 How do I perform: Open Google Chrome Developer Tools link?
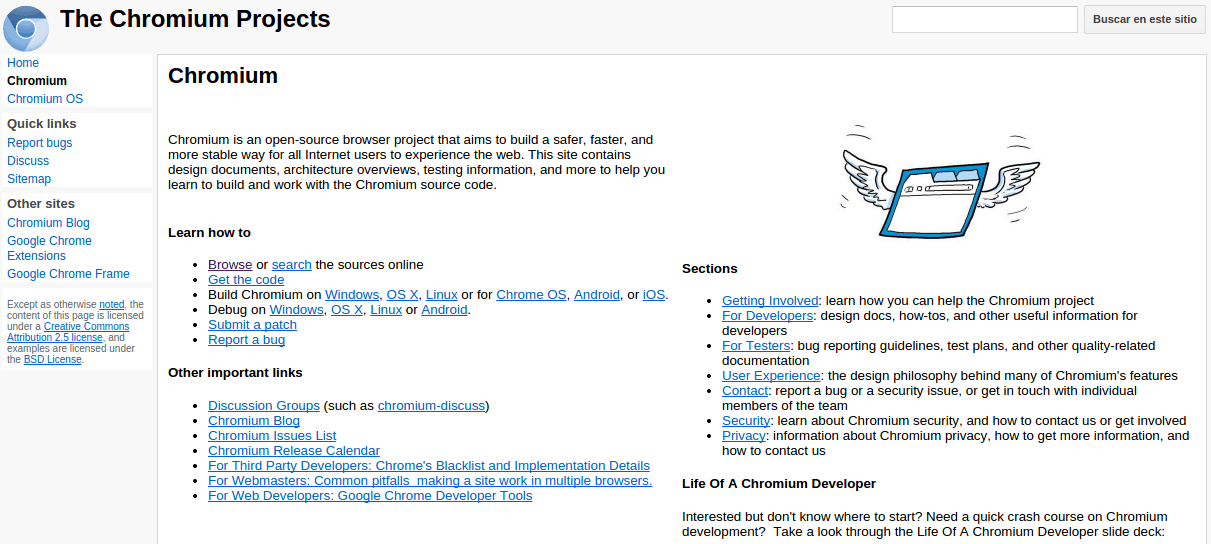tap(370, 496)
